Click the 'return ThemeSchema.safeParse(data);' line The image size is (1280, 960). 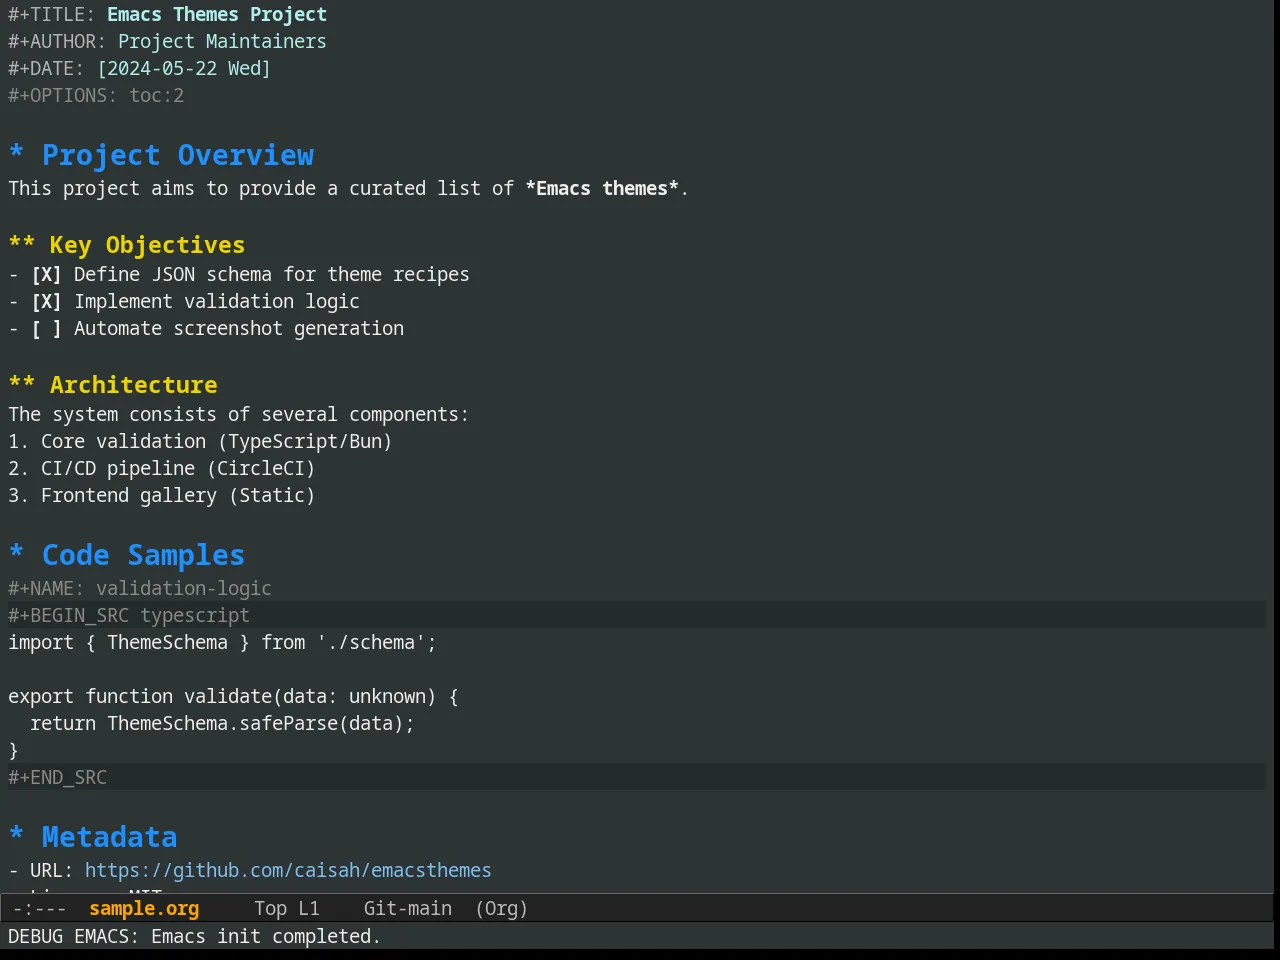pos(222,724)
